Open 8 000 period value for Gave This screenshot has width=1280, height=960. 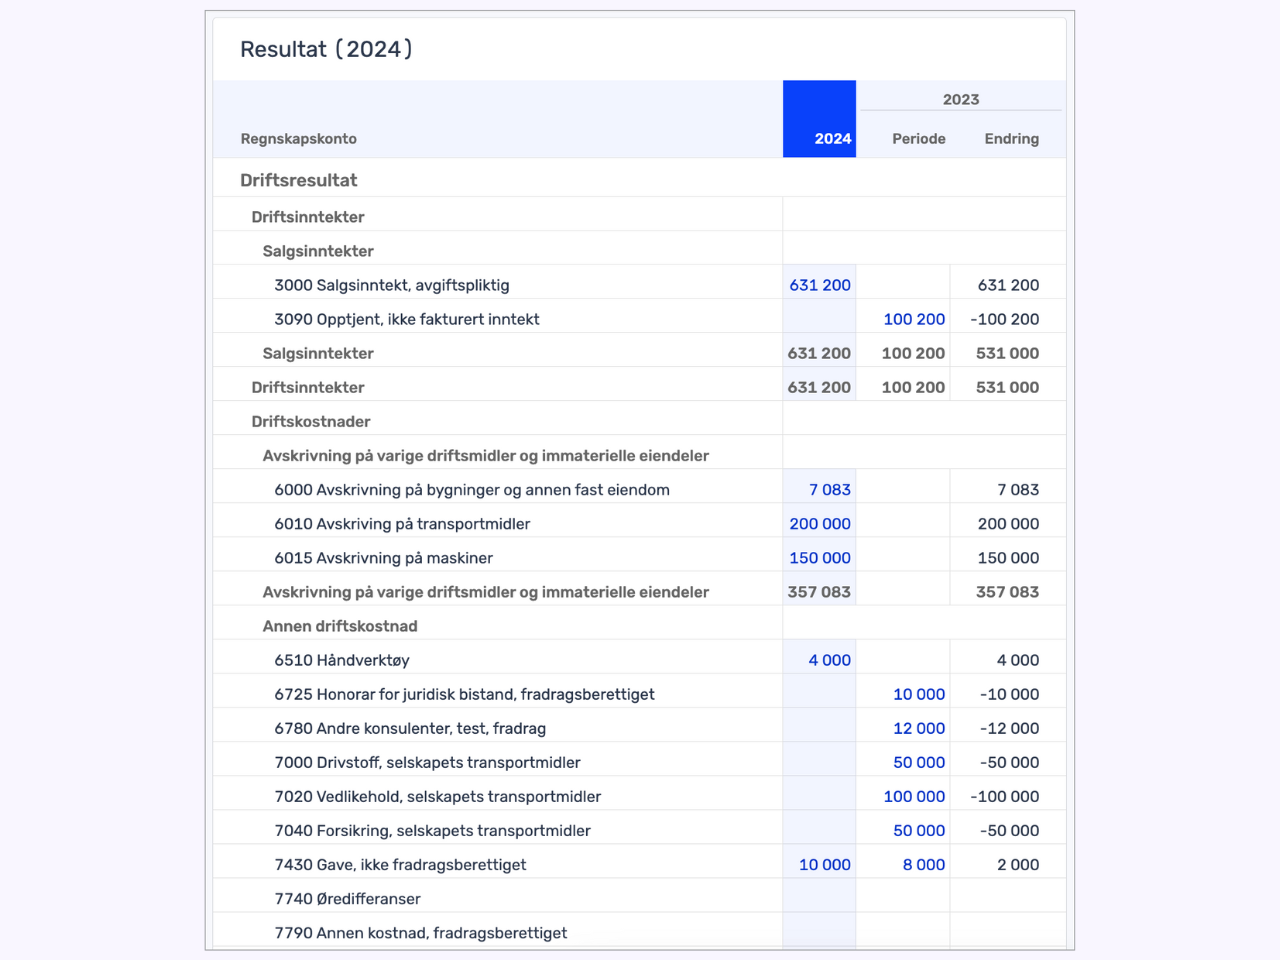[x=923, y=865]
